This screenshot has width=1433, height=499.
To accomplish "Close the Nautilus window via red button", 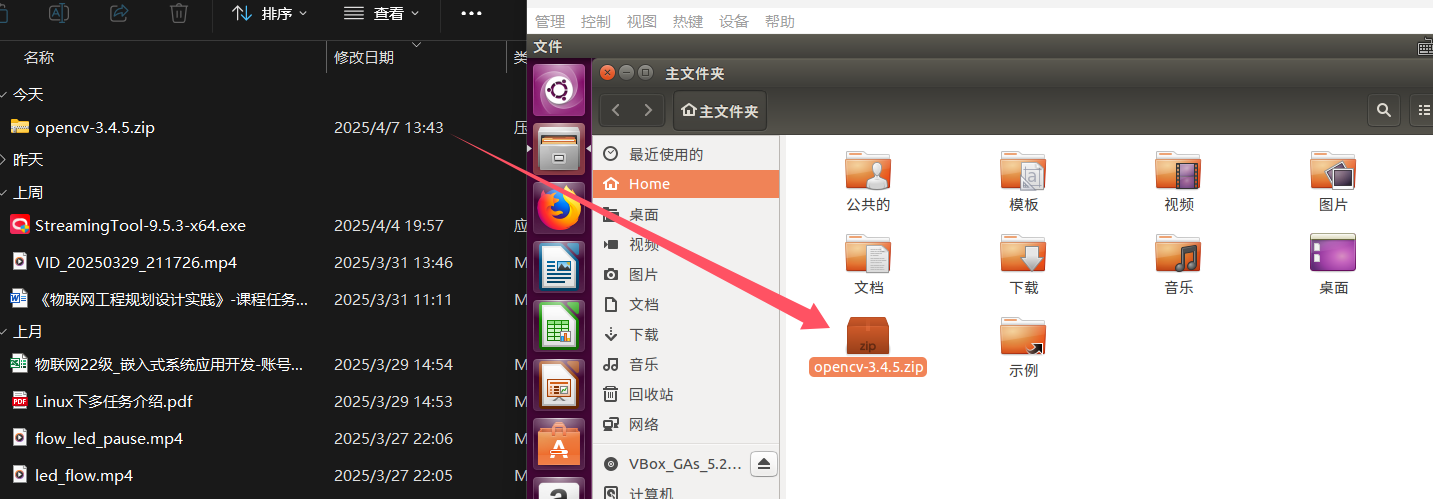I will 608,73.
